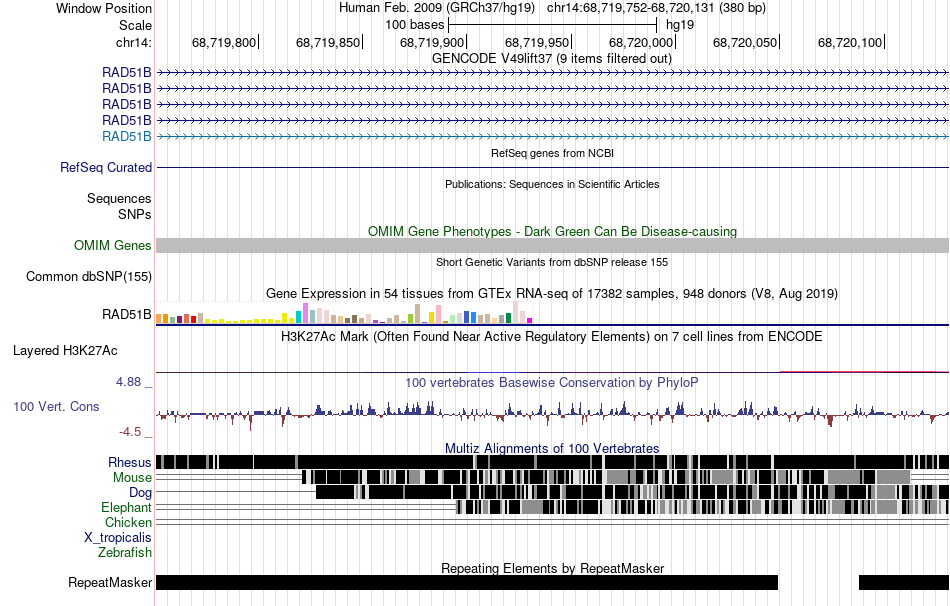Click the Scale track label
This screenshot has width=950, height=606.
coord(135,25)
